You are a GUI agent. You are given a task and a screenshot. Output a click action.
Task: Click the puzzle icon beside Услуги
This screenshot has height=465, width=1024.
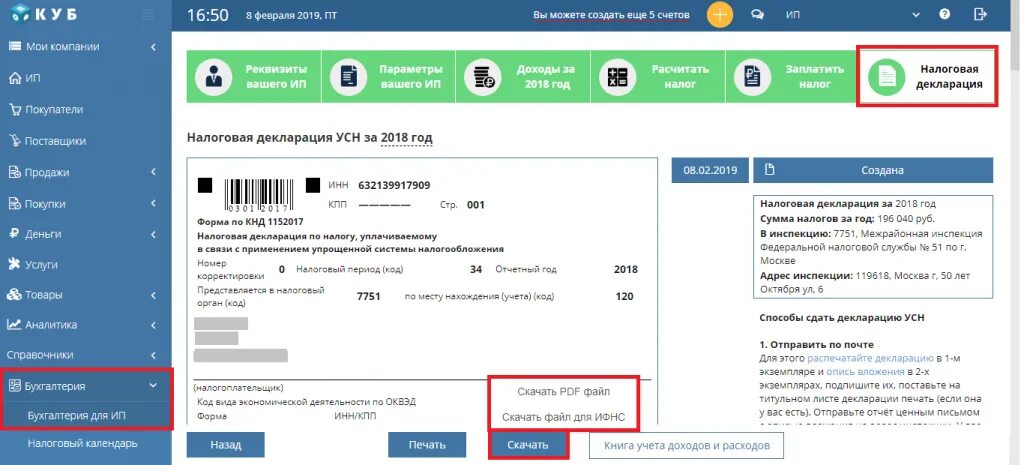click(x=14, y=264)
